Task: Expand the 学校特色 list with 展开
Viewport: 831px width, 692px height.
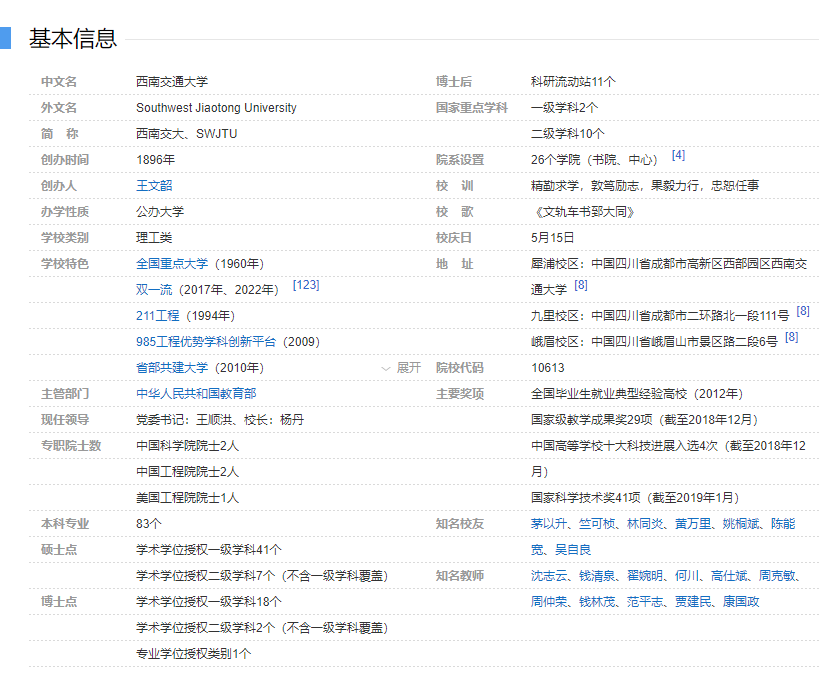Action: pyautogui.click(x=402, y=368)
